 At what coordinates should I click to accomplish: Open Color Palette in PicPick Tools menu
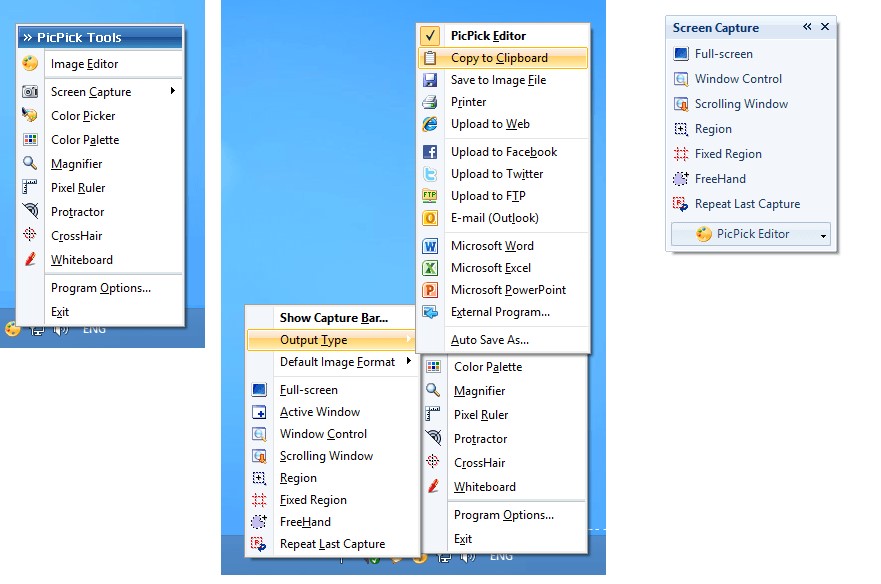[x=84, y=140]
